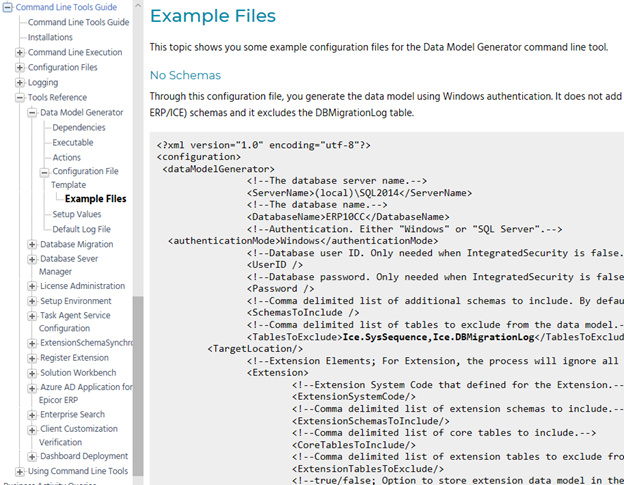Expand the Command Line Execution node
The width and height of the screenshot is (624, 485).
(x=20, y=52)
